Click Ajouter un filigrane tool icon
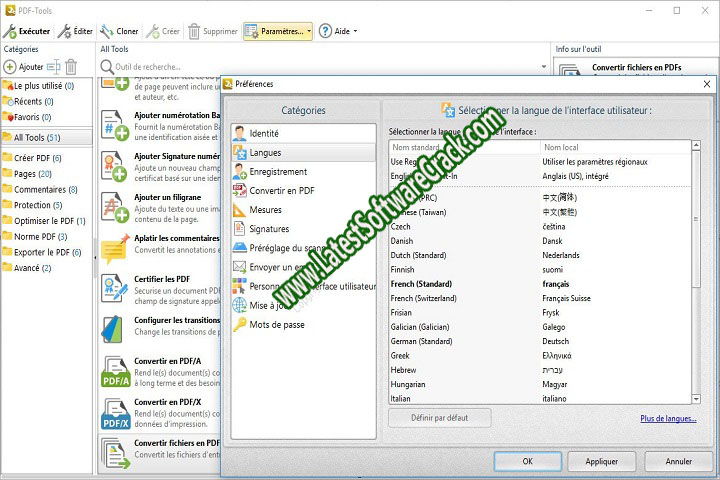This screenshot has height=480, width=720. [114, 207]
